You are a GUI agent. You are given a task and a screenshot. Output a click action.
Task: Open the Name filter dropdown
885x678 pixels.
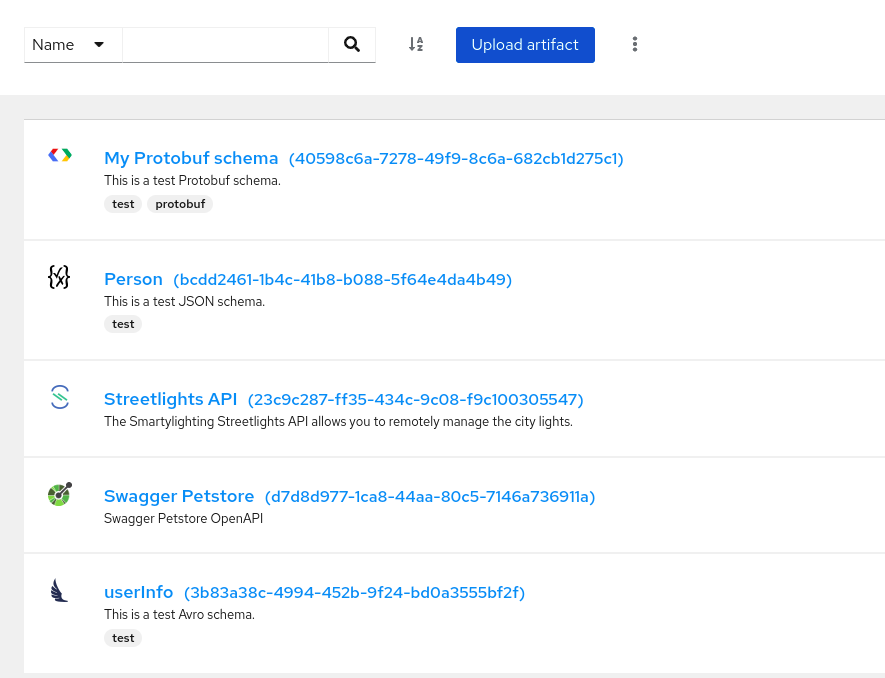[x=72, y=44]
